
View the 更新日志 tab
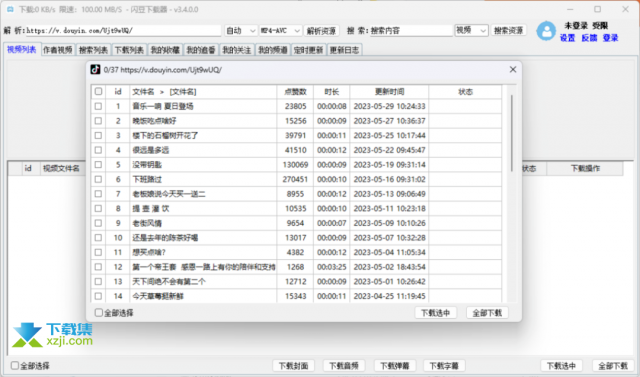tap(344, 50)
